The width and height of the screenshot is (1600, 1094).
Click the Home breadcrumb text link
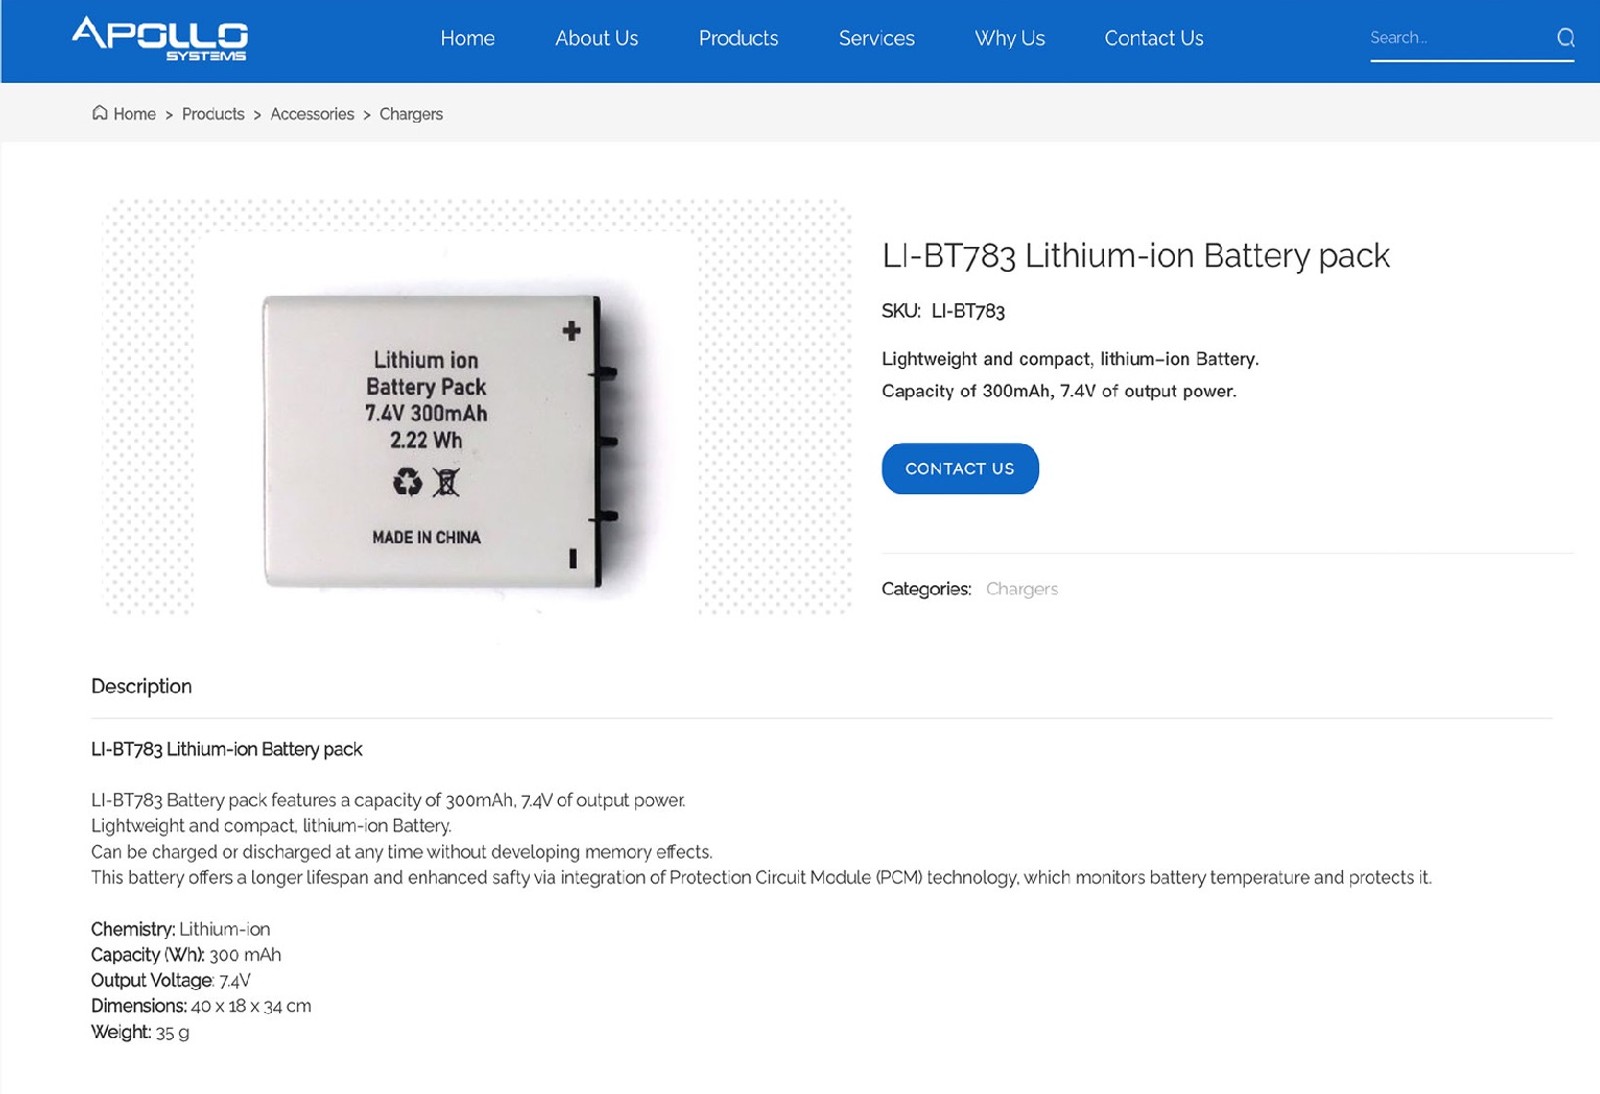click(134, 114)
